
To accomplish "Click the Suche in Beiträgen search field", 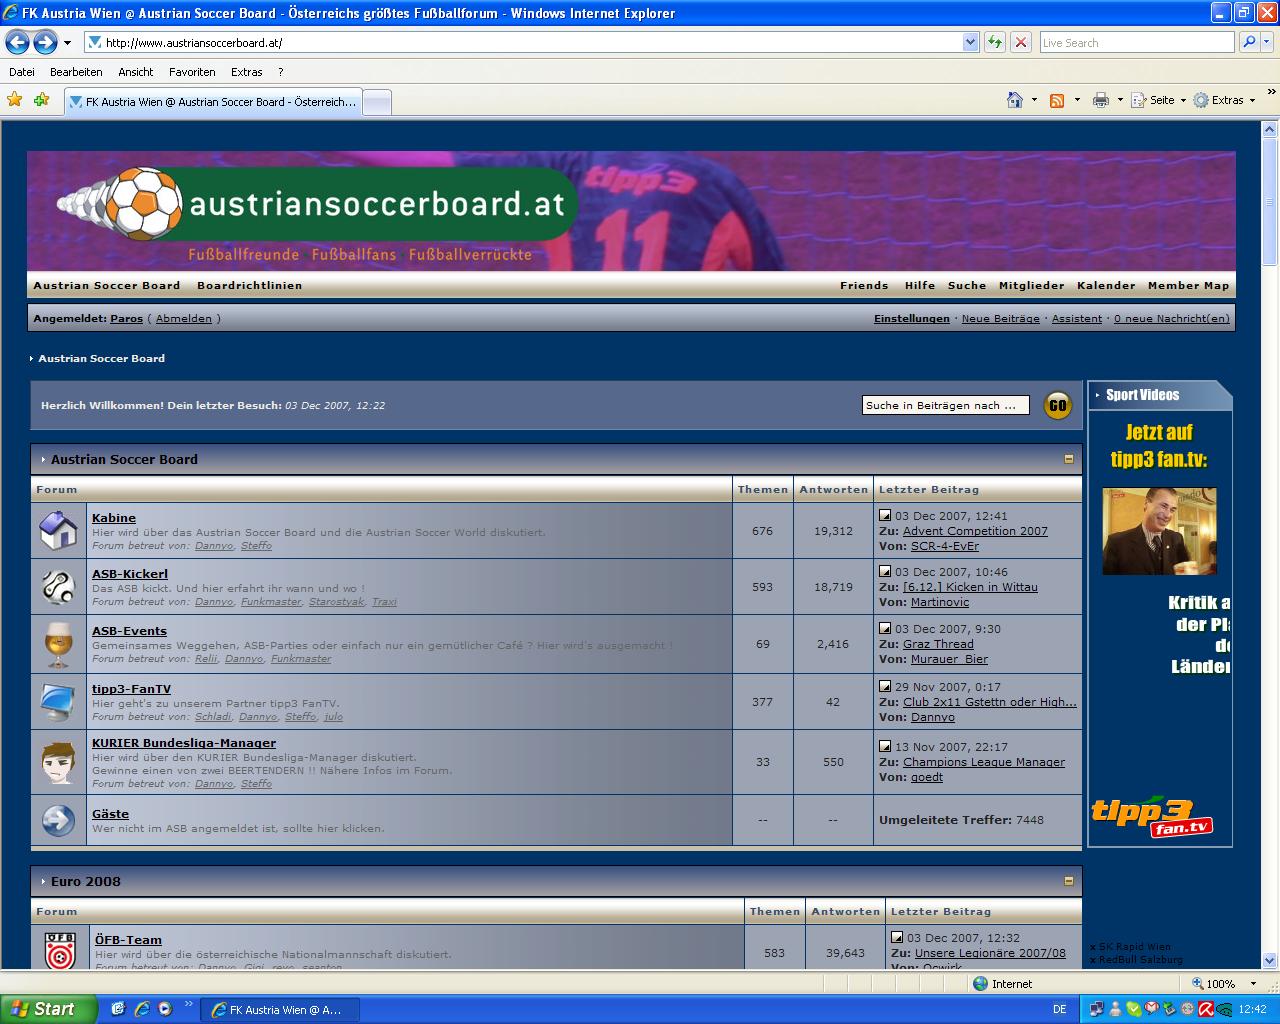I will click(945, 405).
